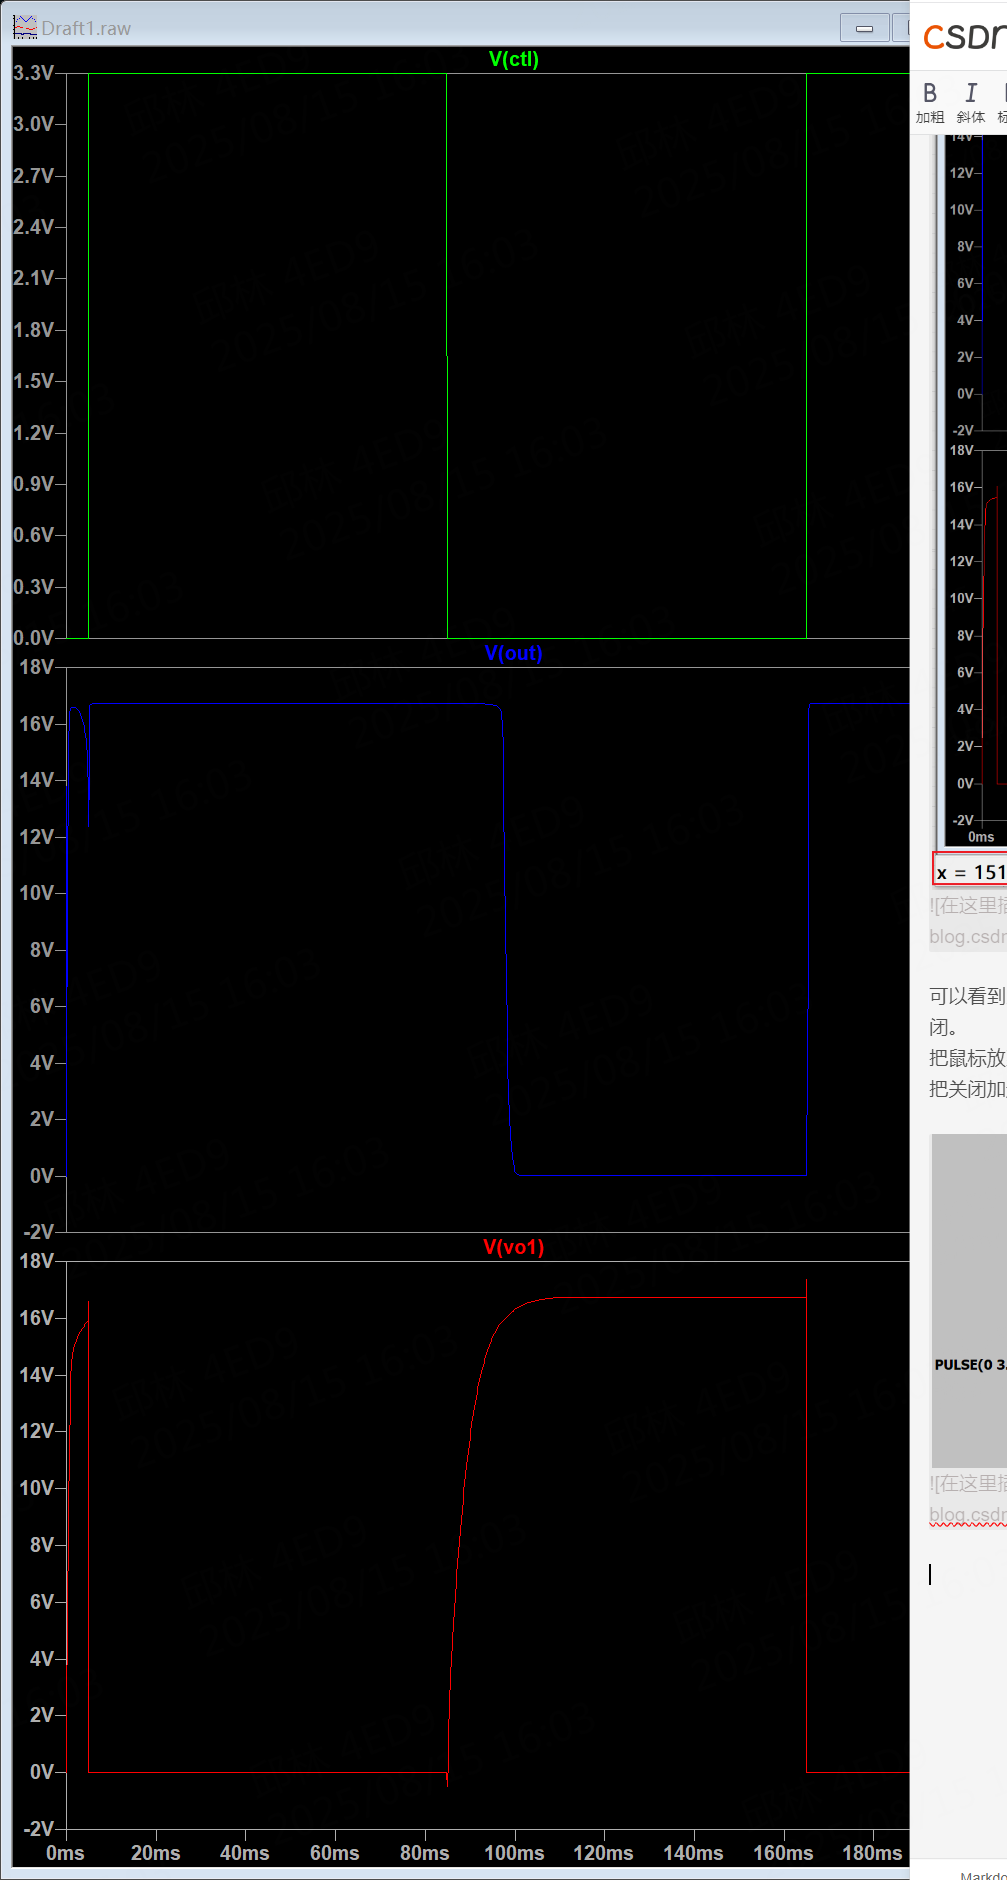Click the Bold (加粗) button in CSDN editor
Image resolution: width=1007 pixels, height=1880 pixels.
[930, 103]
